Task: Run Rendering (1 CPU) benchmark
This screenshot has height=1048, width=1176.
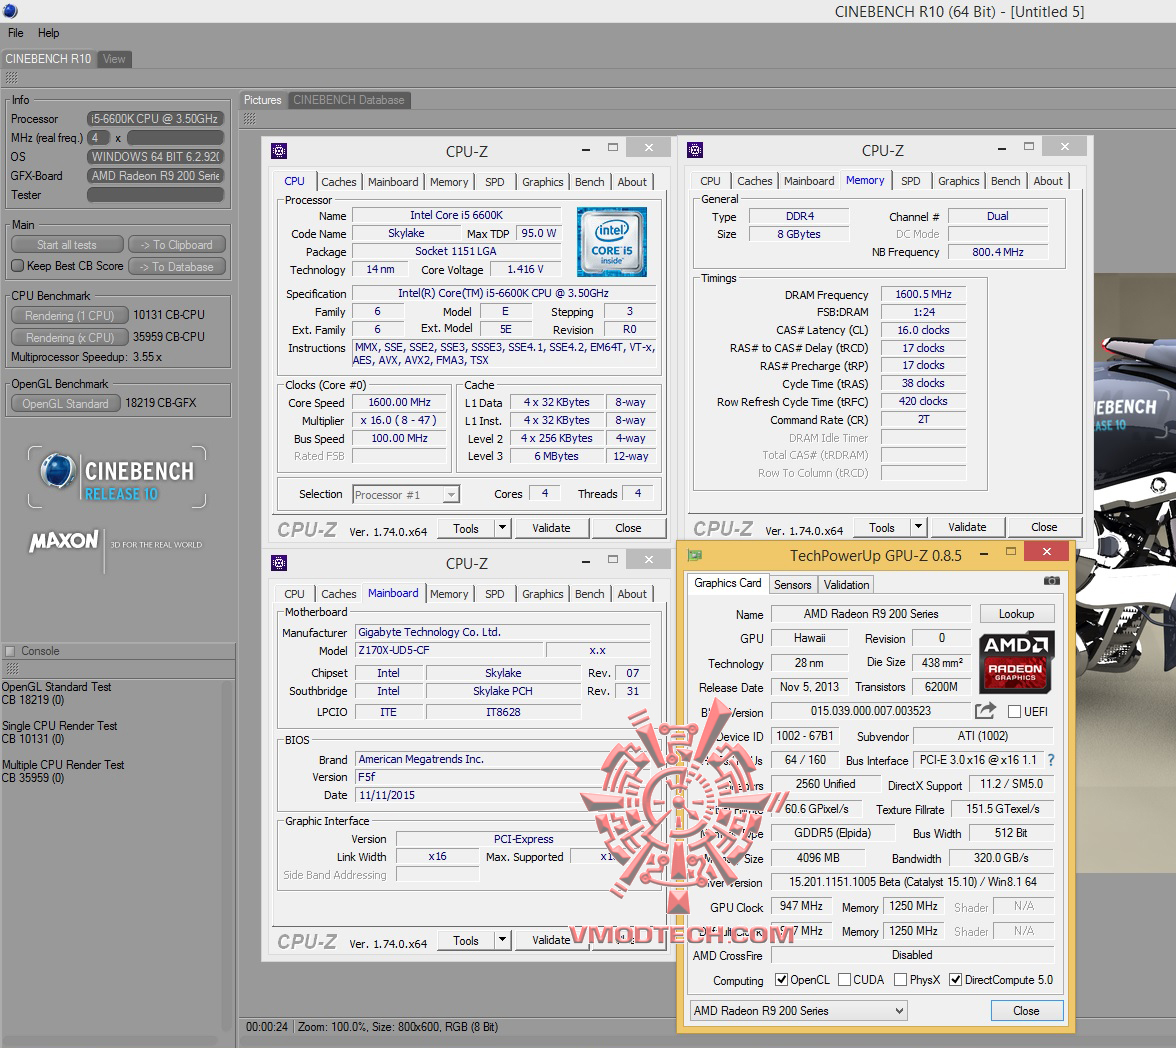Action: pos(69,315)
